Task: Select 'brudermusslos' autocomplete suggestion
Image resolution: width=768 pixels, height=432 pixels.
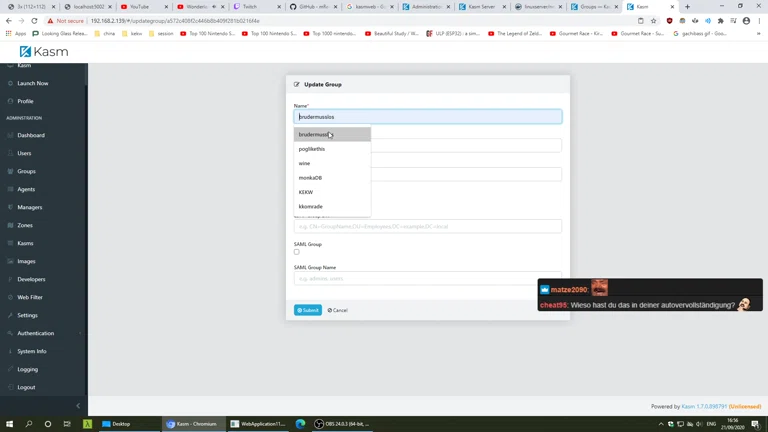Action: point(332,134)
